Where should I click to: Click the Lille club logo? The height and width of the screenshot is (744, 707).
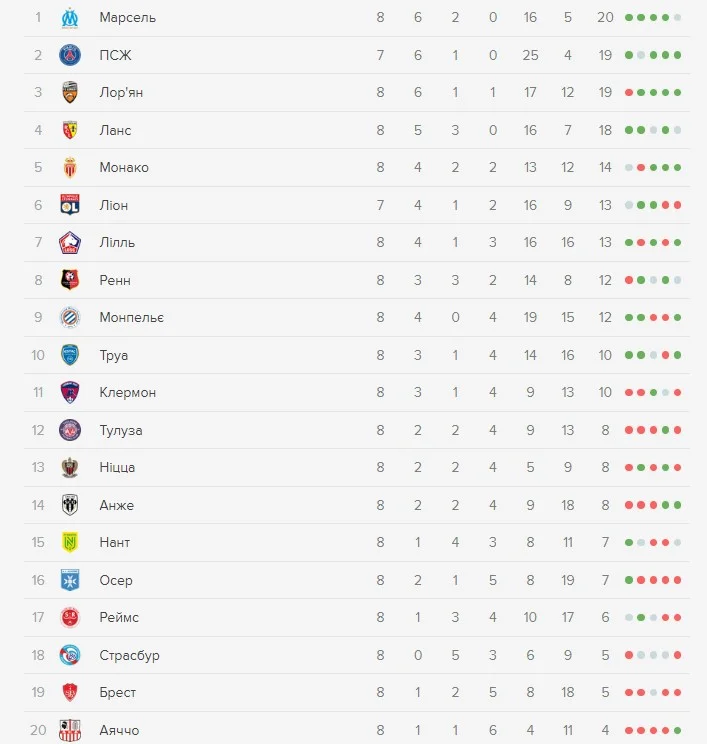70,242
